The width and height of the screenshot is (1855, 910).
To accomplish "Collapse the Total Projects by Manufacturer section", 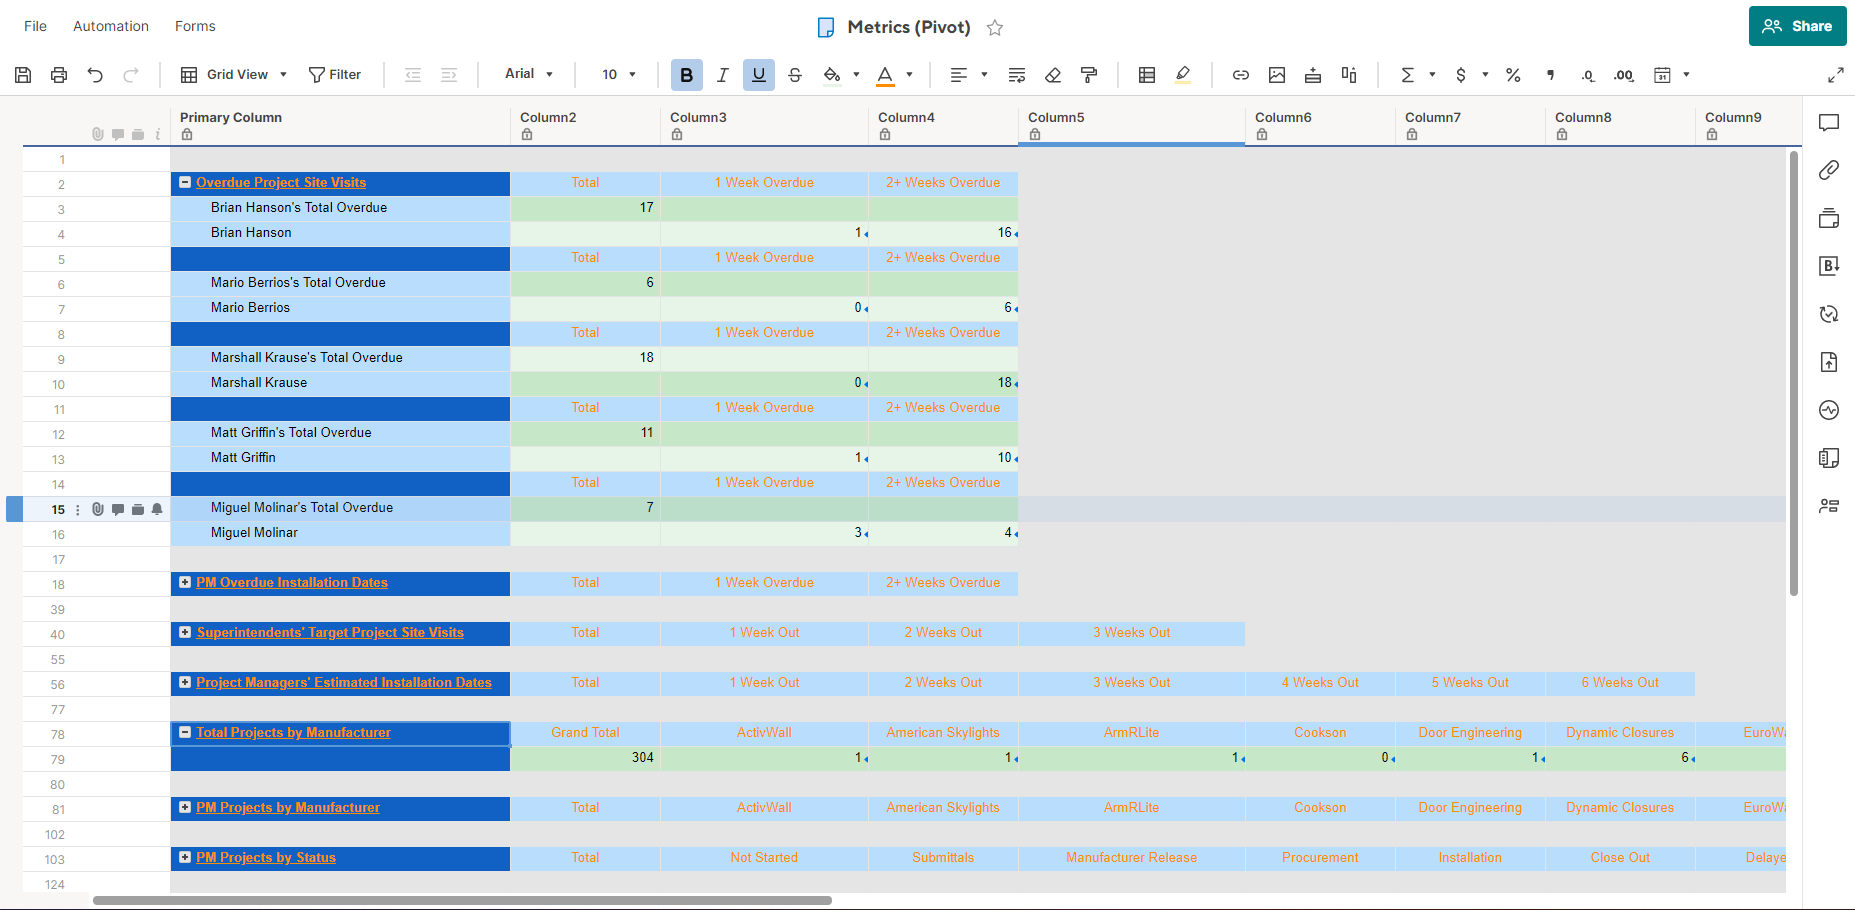I will (x=185, y=732).
